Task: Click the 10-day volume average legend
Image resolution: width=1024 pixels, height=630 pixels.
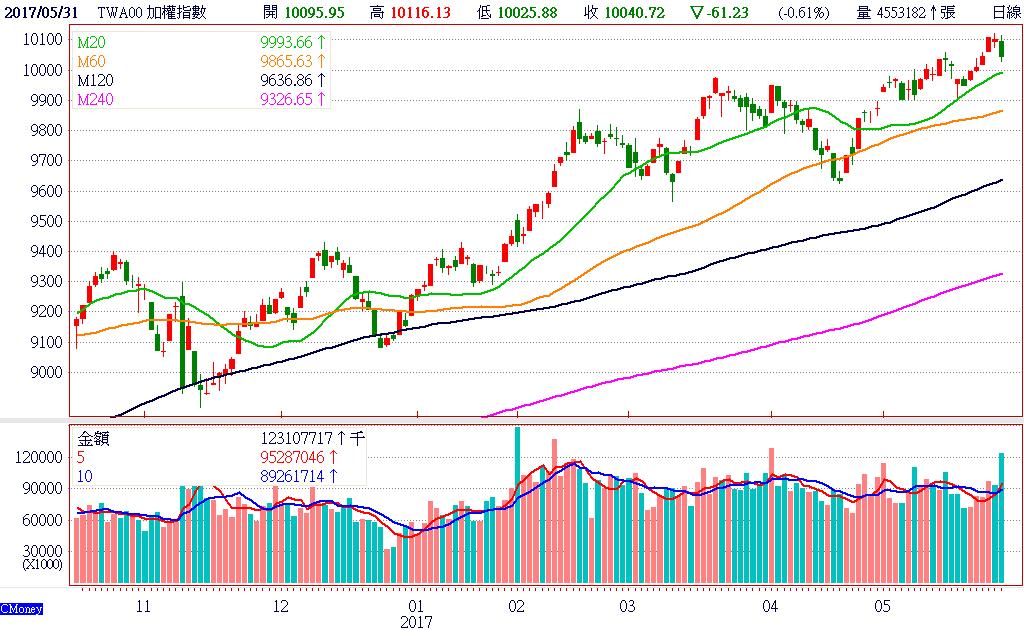Action: pos(84,476)
